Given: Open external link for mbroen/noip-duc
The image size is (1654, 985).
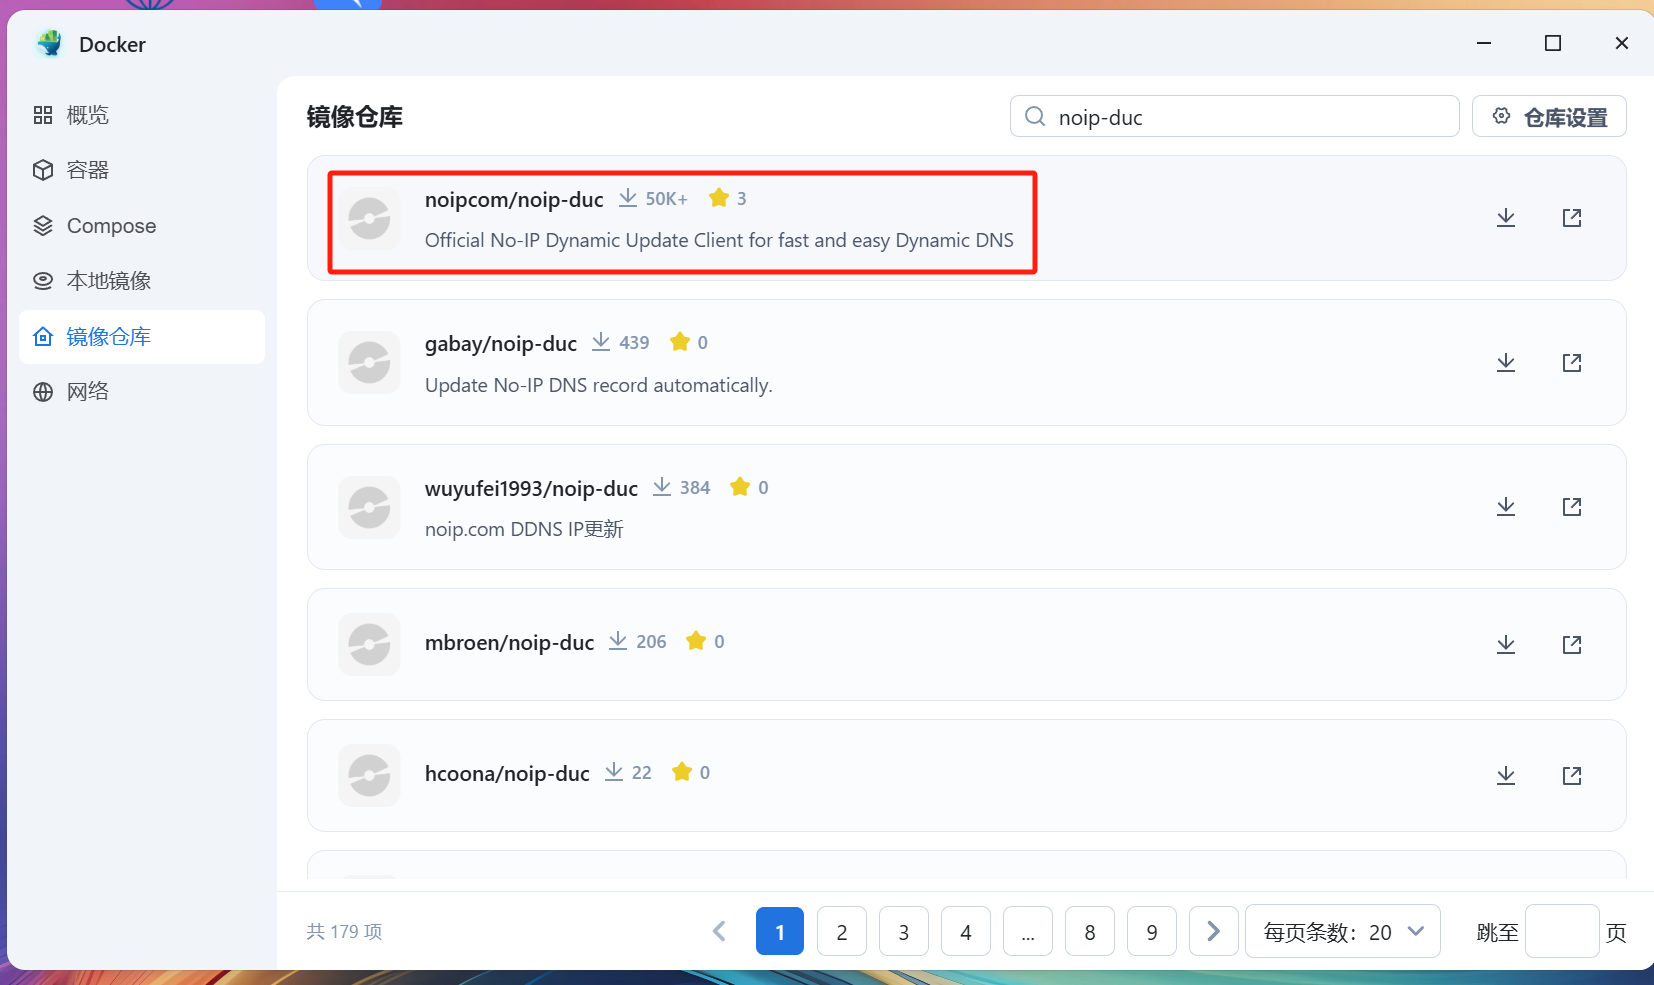Looking at the screenshot, I should click(x=1572, y=645).
